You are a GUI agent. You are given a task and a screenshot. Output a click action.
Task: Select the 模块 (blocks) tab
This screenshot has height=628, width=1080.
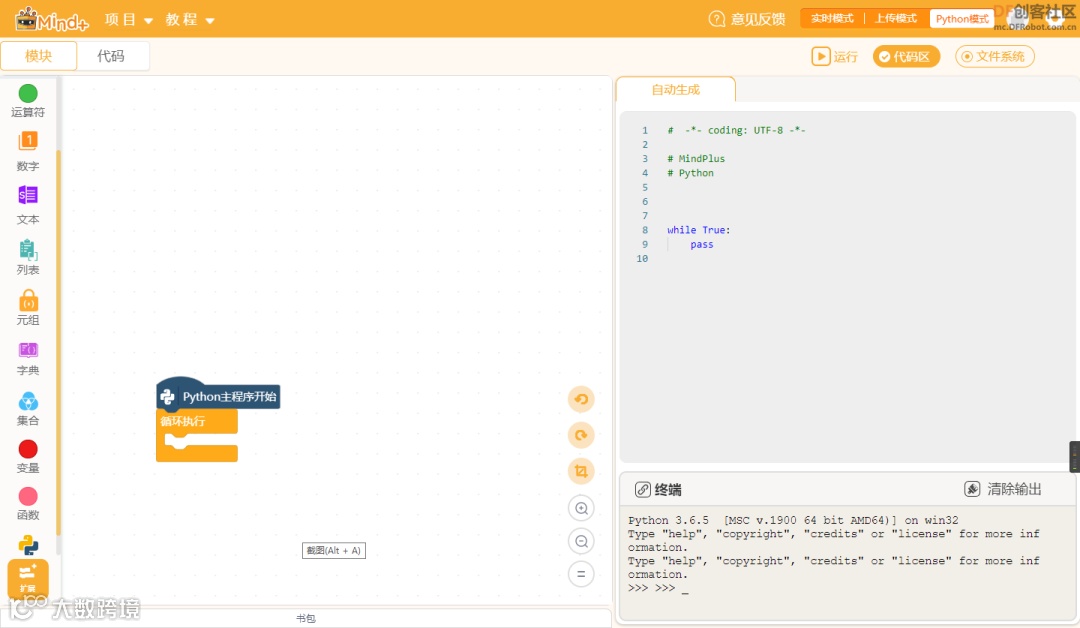tap(39, 56)
